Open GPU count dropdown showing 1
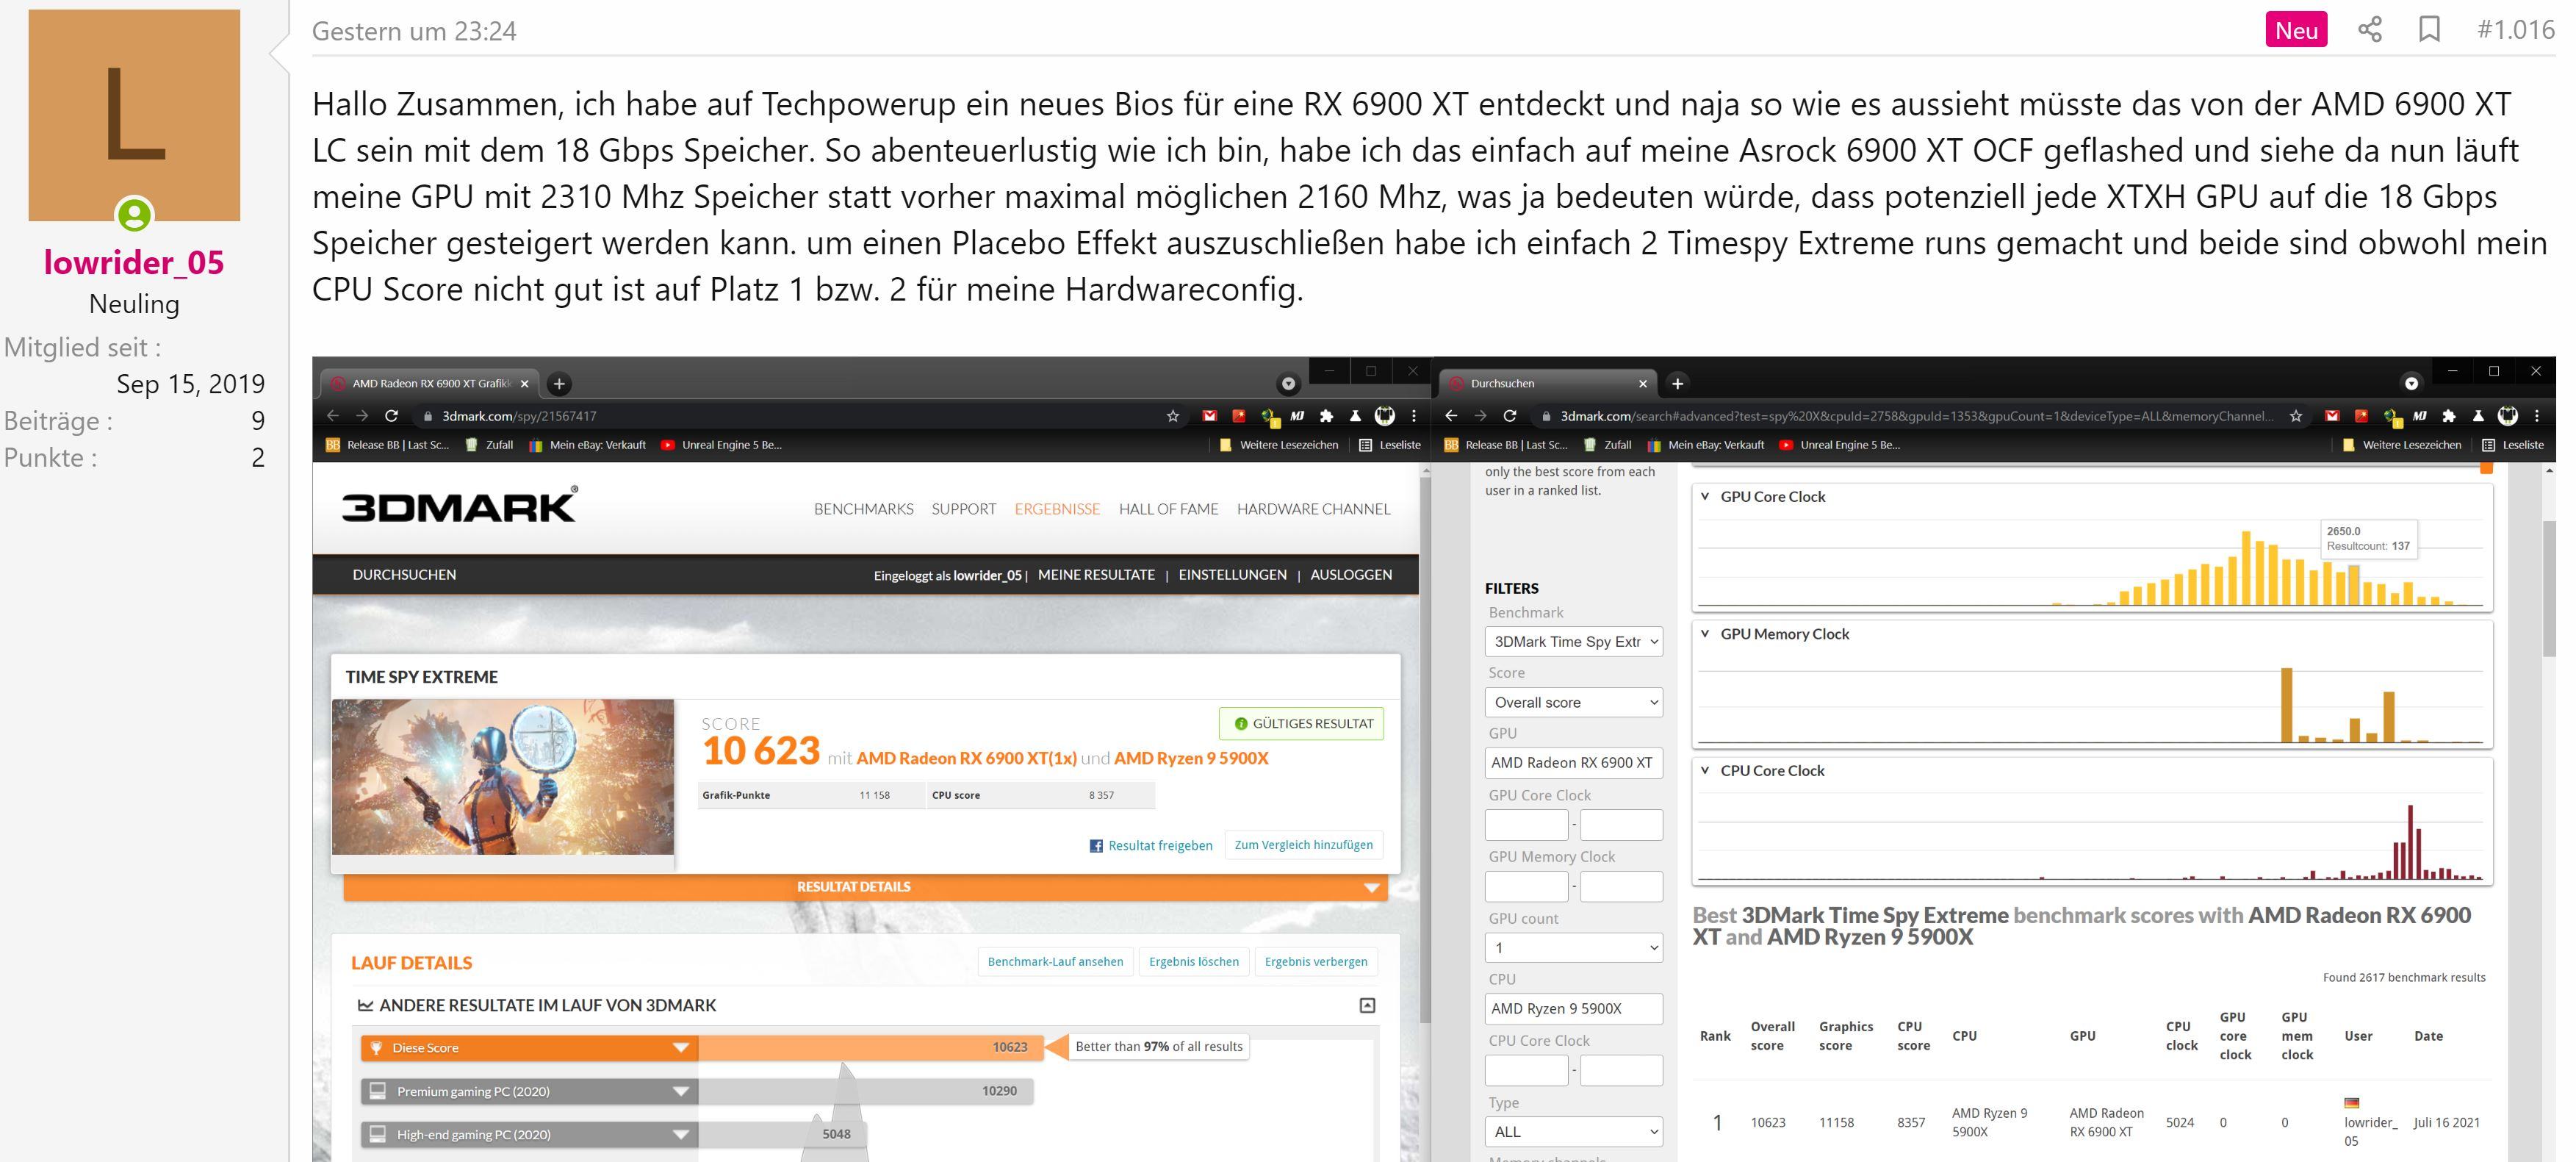 click(1573, 948)
